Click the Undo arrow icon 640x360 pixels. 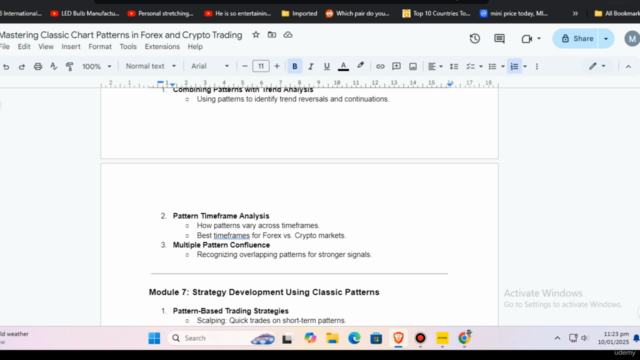pos(6,67)
